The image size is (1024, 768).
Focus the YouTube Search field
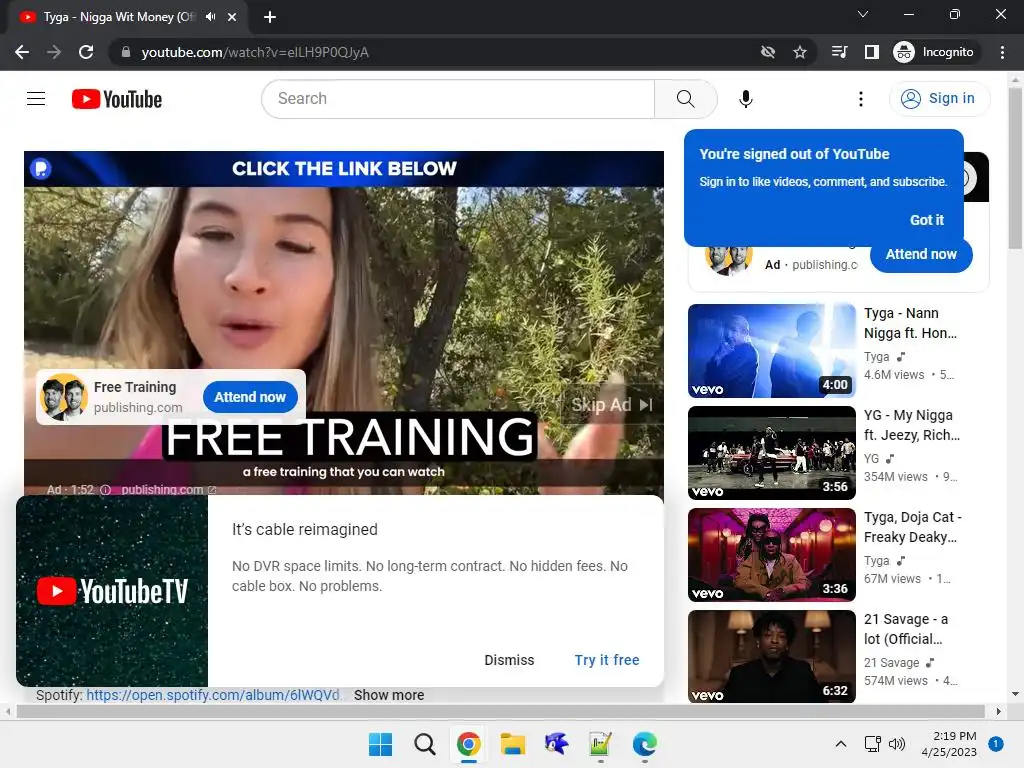(458, 99)
